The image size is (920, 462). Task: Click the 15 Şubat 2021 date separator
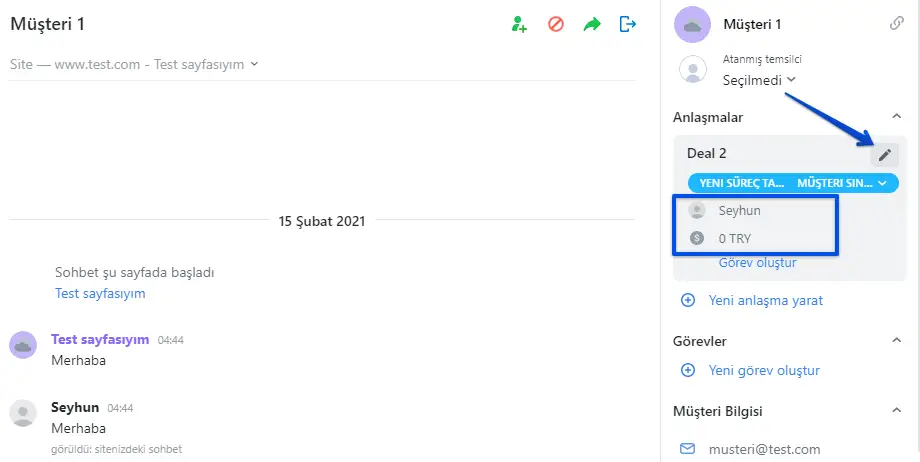click(x=322, y=221)
